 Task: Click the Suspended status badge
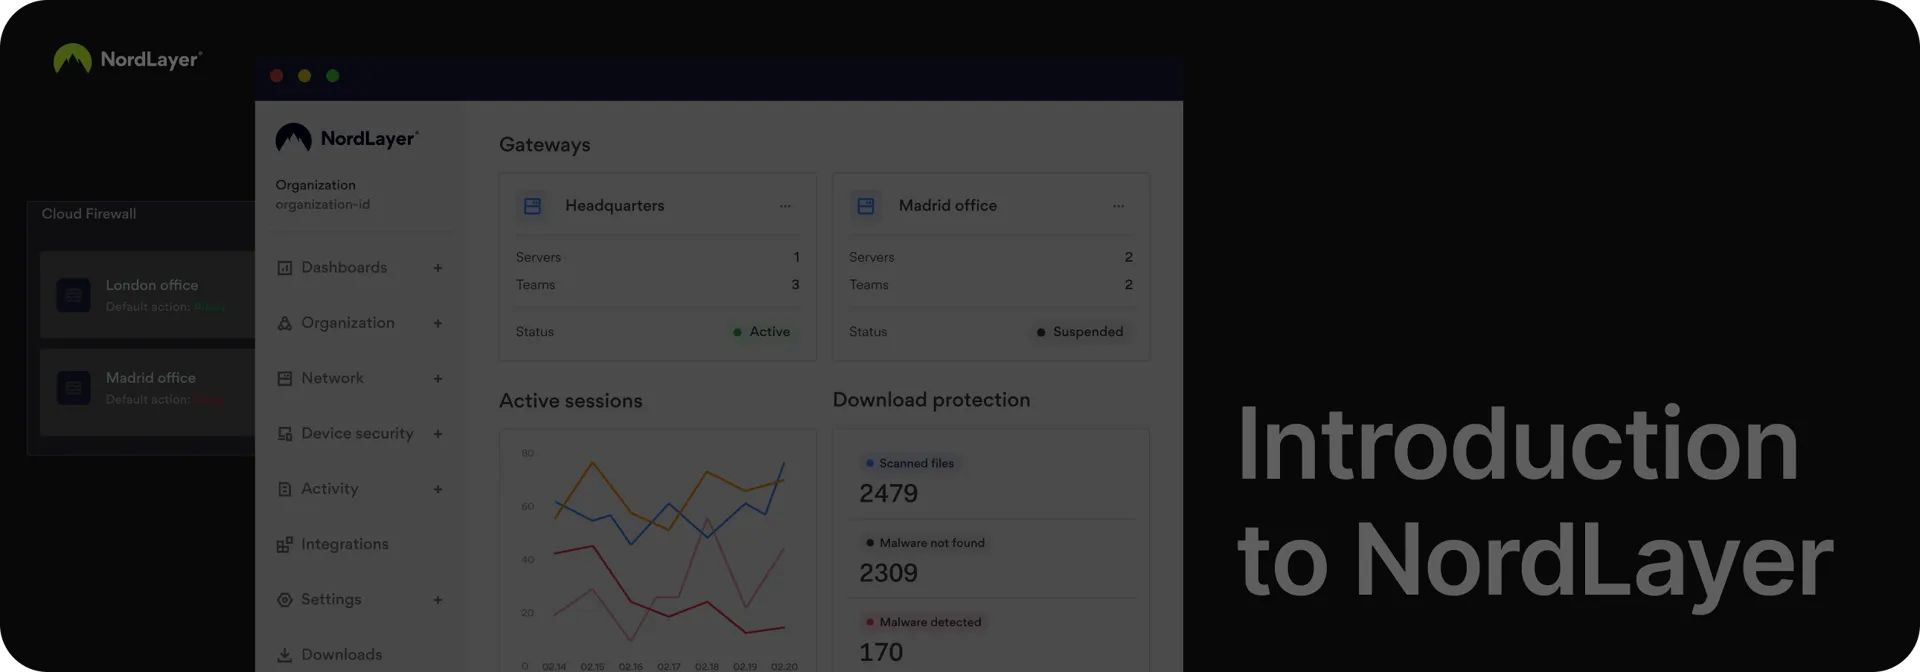pos(1080,332)
